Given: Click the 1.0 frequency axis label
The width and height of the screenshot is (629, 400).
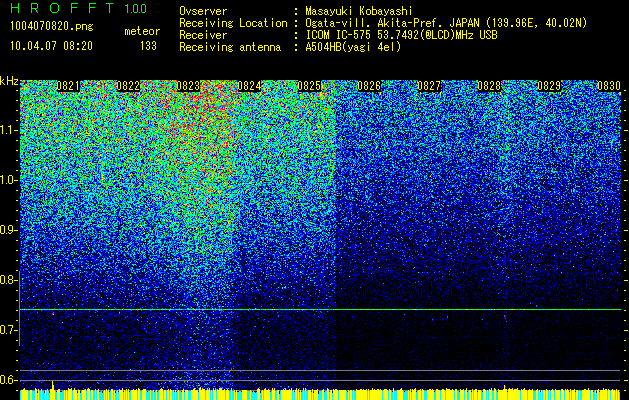Looking at the screenshot, I should [8, 180].
